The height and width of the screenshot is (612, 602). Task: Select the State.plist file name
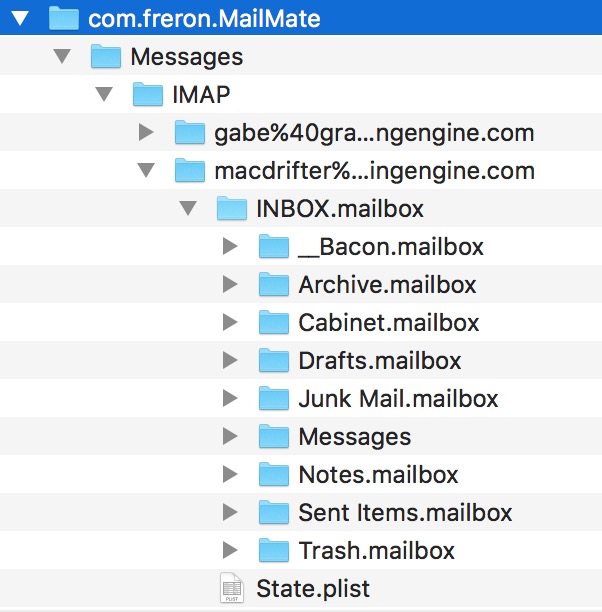(313, 589)
